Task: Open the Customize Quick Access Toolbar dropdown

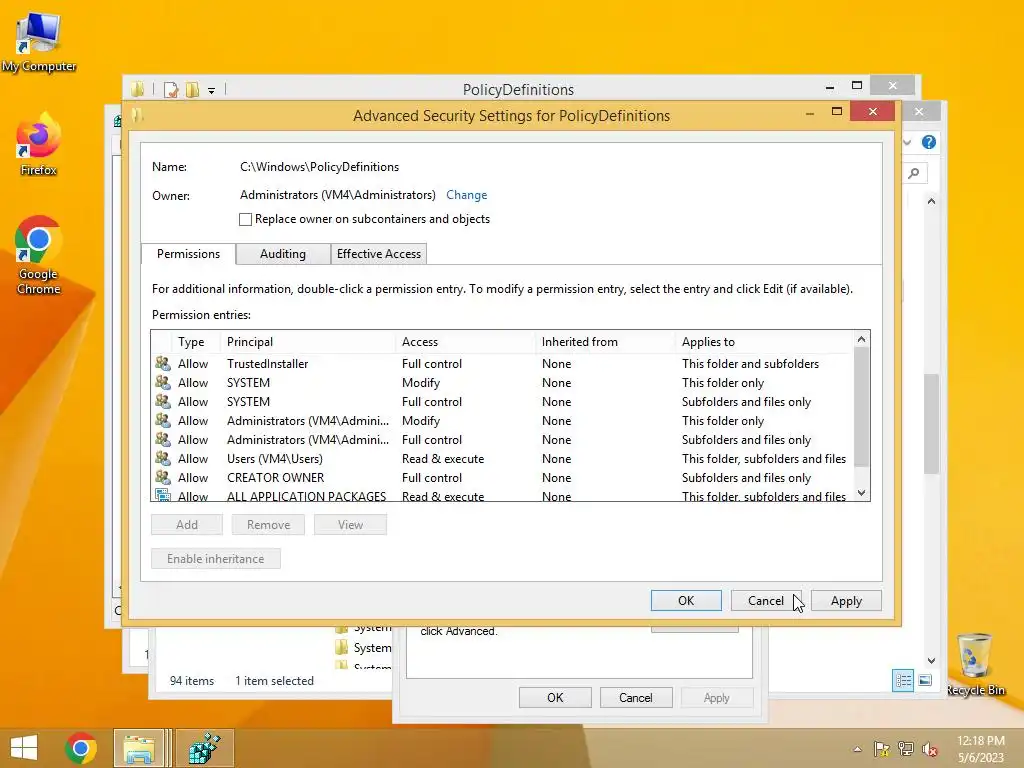Action: pos(212,90)
